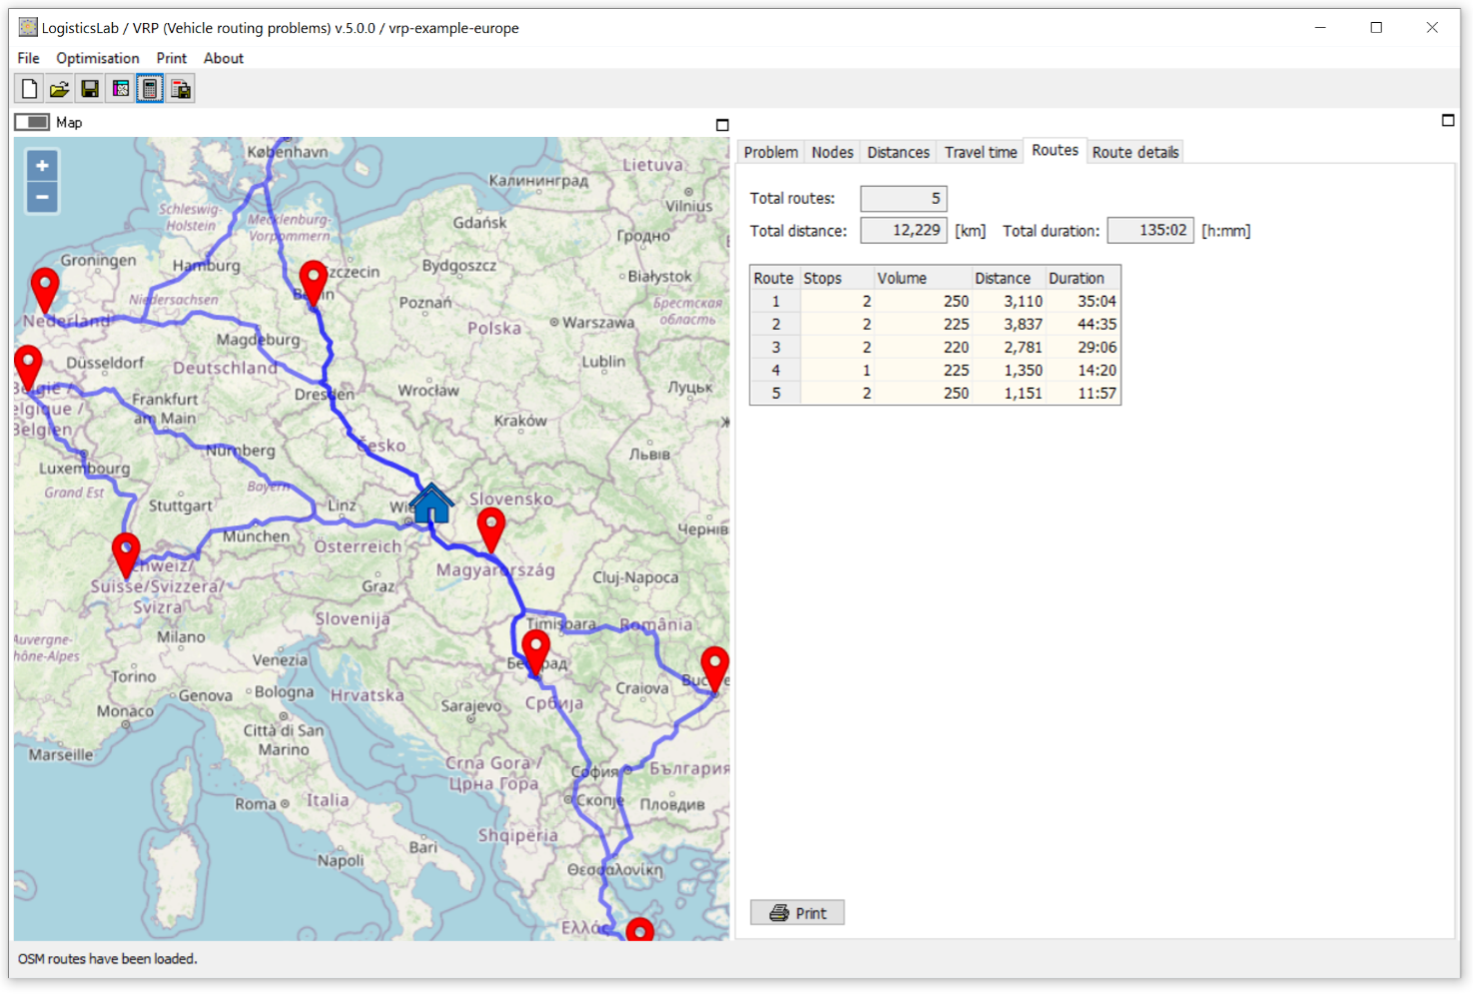Maximize the right results panel
Viewport: 1475px width, 999px height.
click(x=1447, y=121)
